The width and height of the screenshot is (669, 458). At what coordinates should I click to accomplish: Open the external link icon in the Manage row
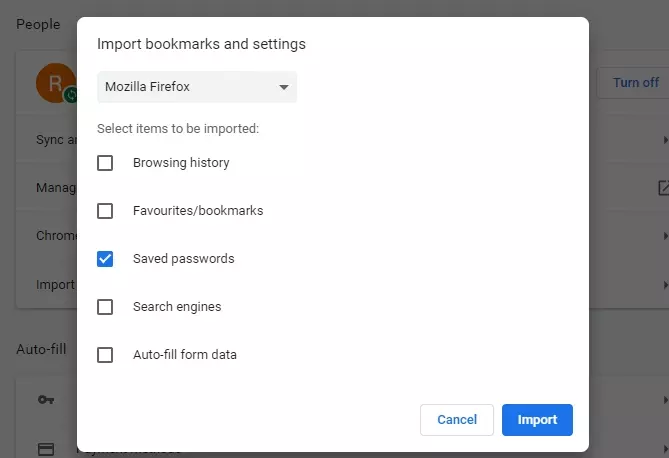[662, 187]
